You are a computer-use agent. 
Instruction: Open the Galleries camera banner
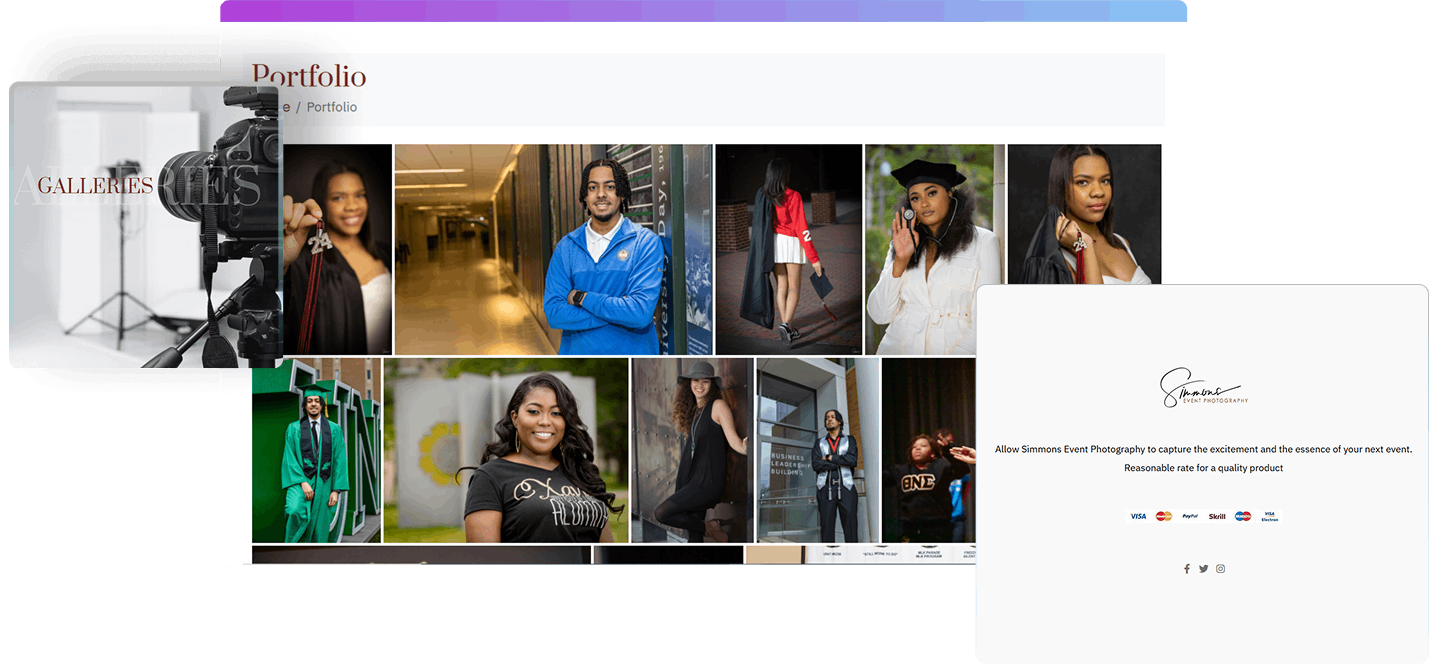pyautogui.click(x=146, y=225)
